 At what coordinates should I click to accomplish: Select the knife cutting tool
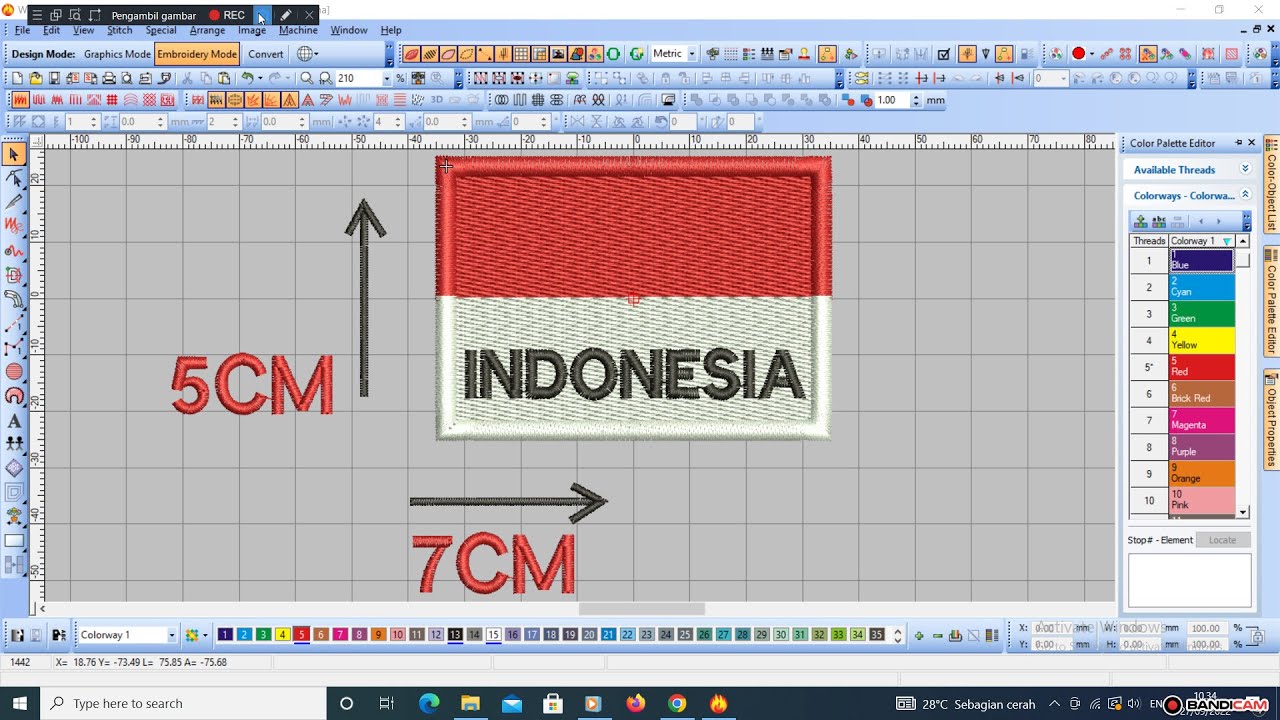[14, 202]
